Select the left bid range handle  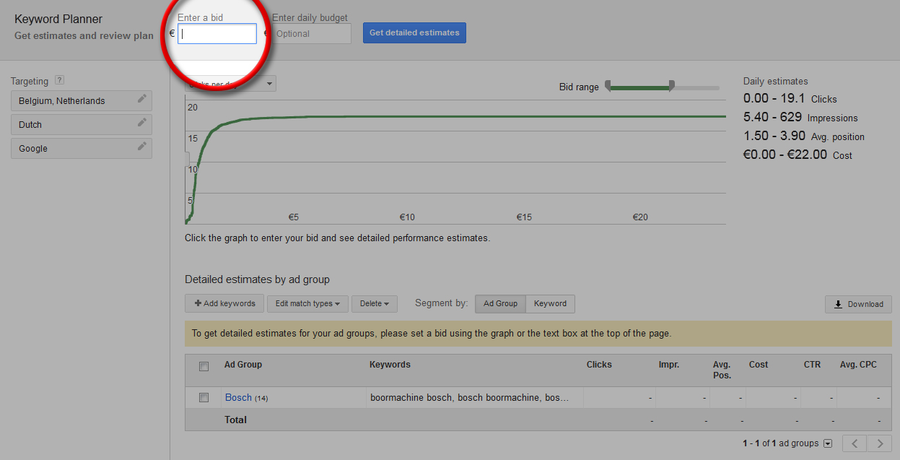coord(607,87)
